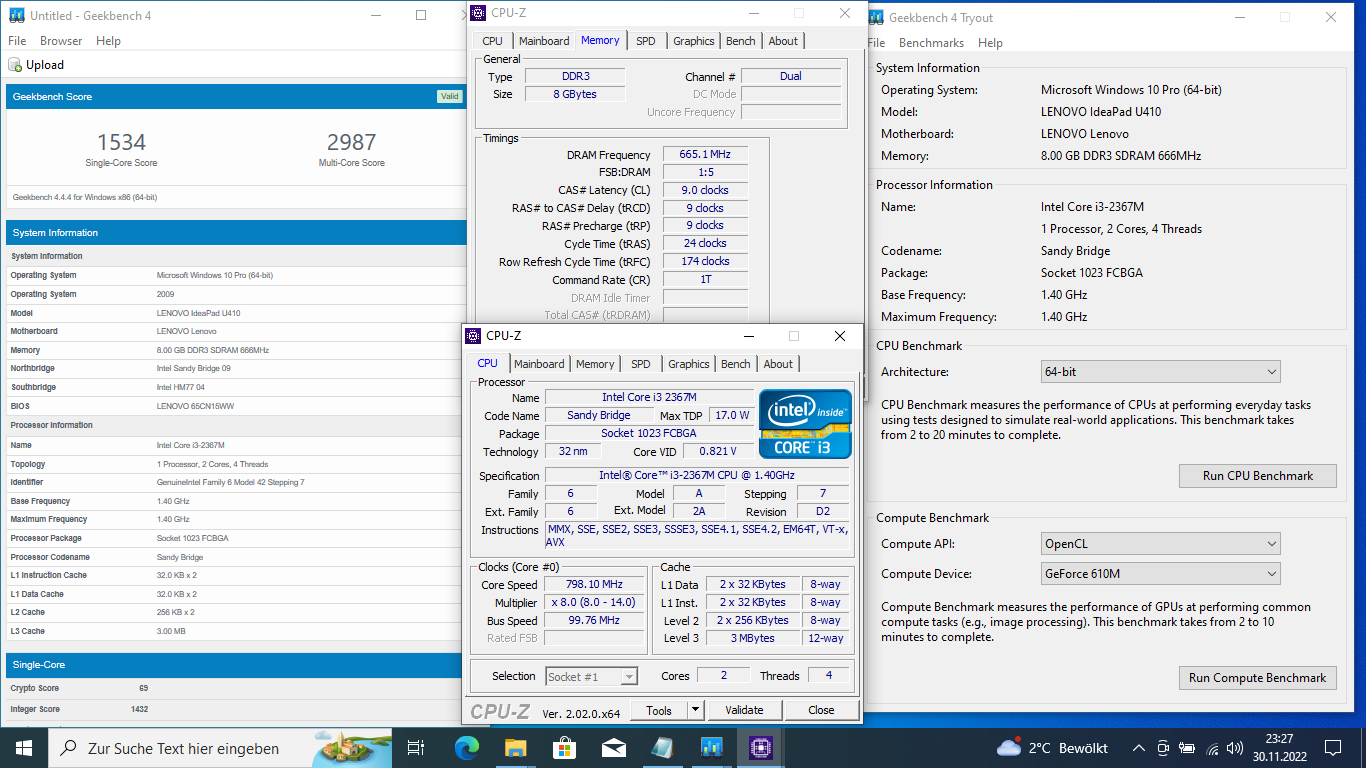The image size is (1366, 768).
Task: Switch to Mainboard tab in front CPU-Z
Action: pos(539,364)
